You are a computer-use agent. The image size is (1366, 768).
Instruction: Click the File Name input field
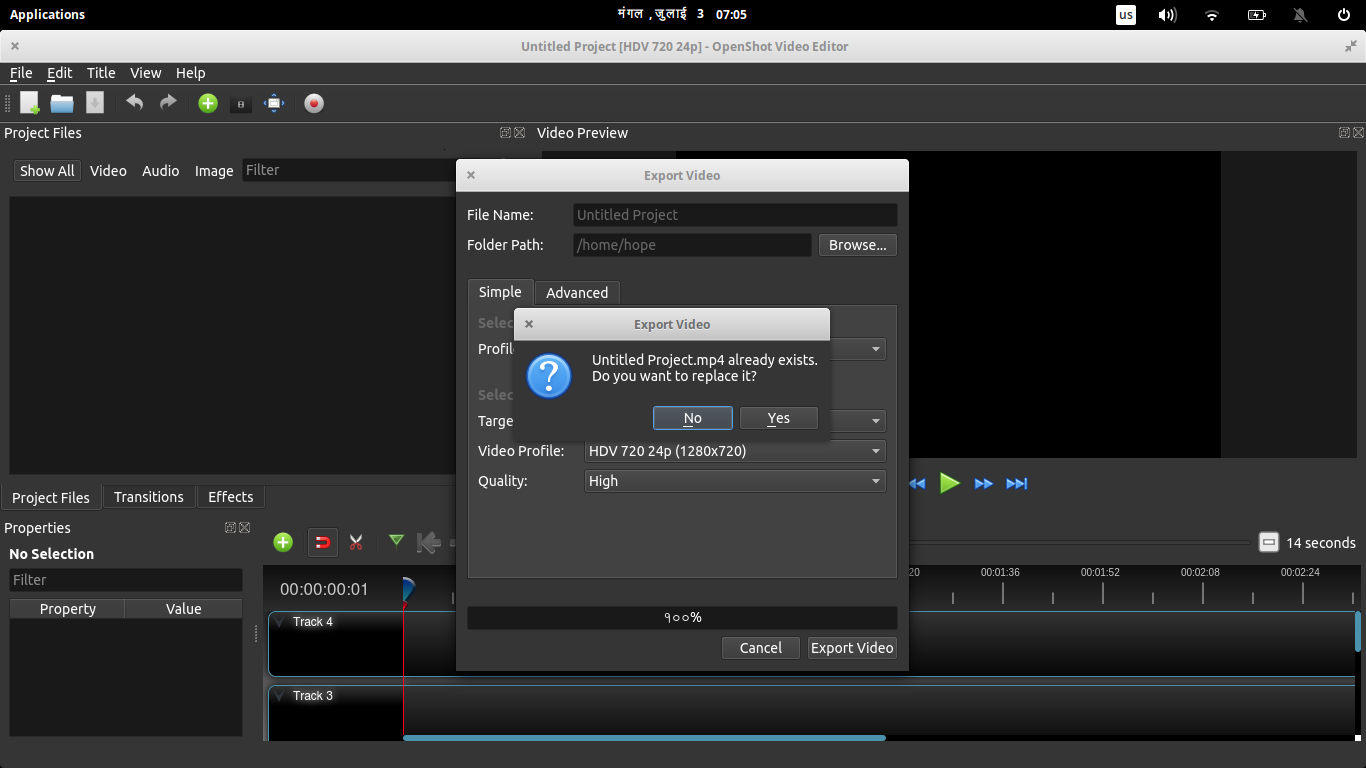coord(734,214)
